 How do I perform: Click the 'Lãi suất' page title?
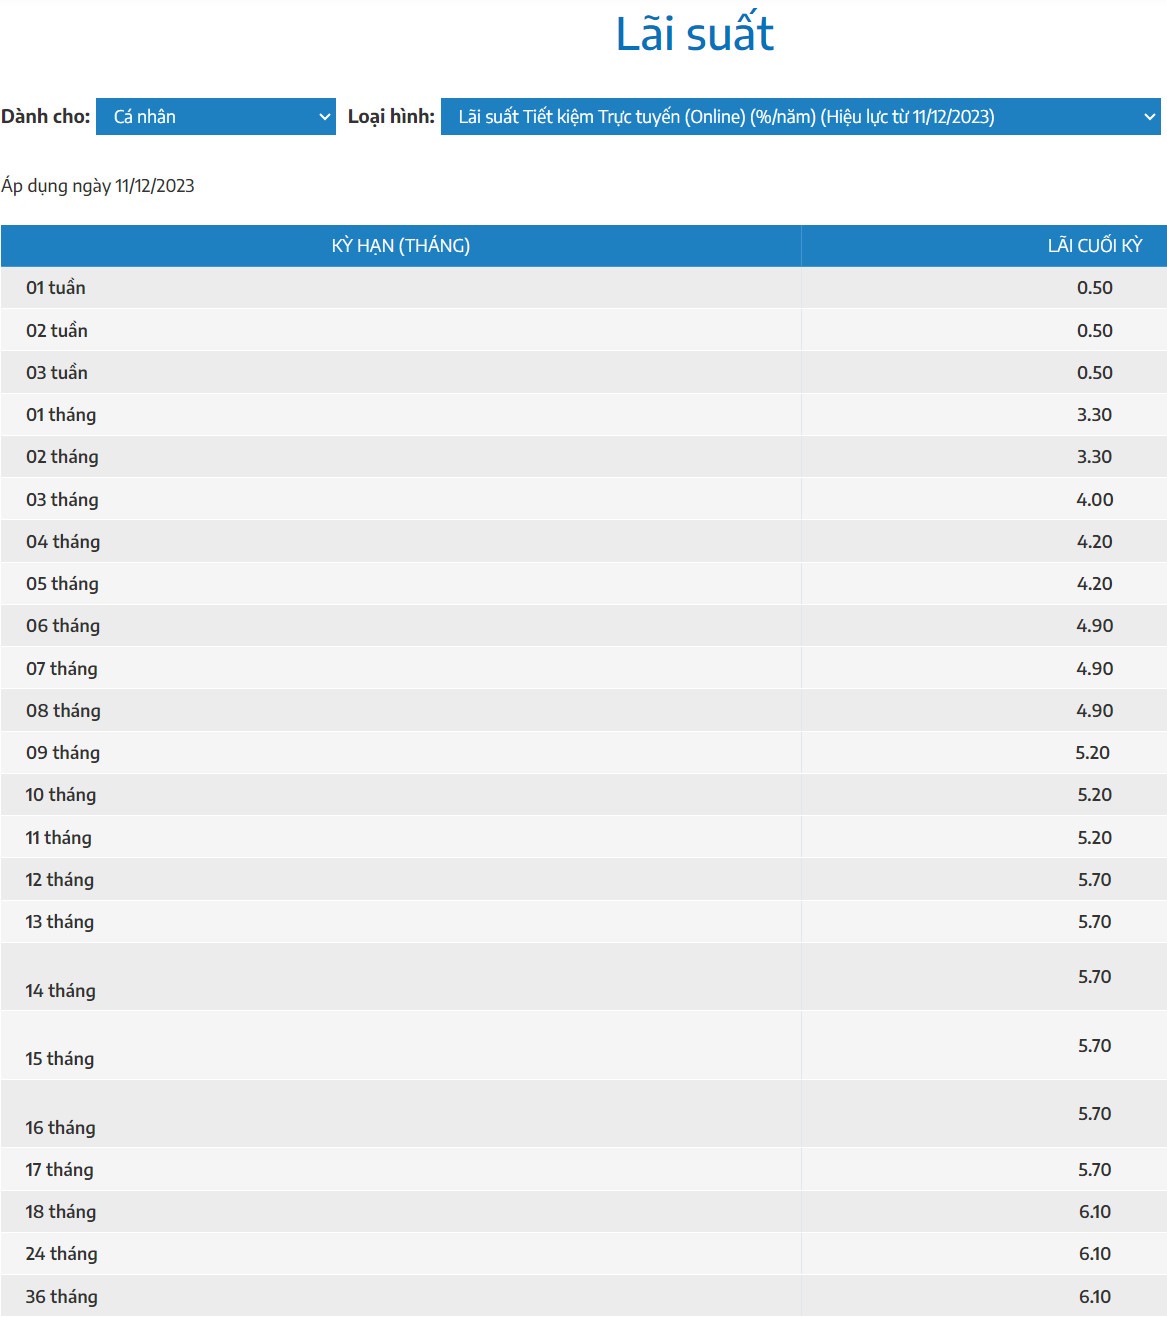[694, 34]
